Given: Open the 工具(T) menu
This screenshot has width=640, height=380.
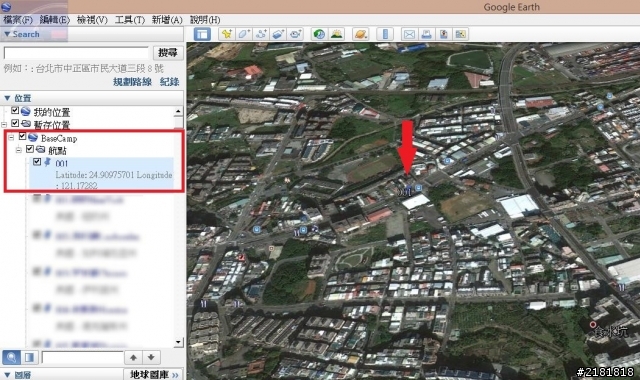Looking at the screenshot, I should (130, 20).
